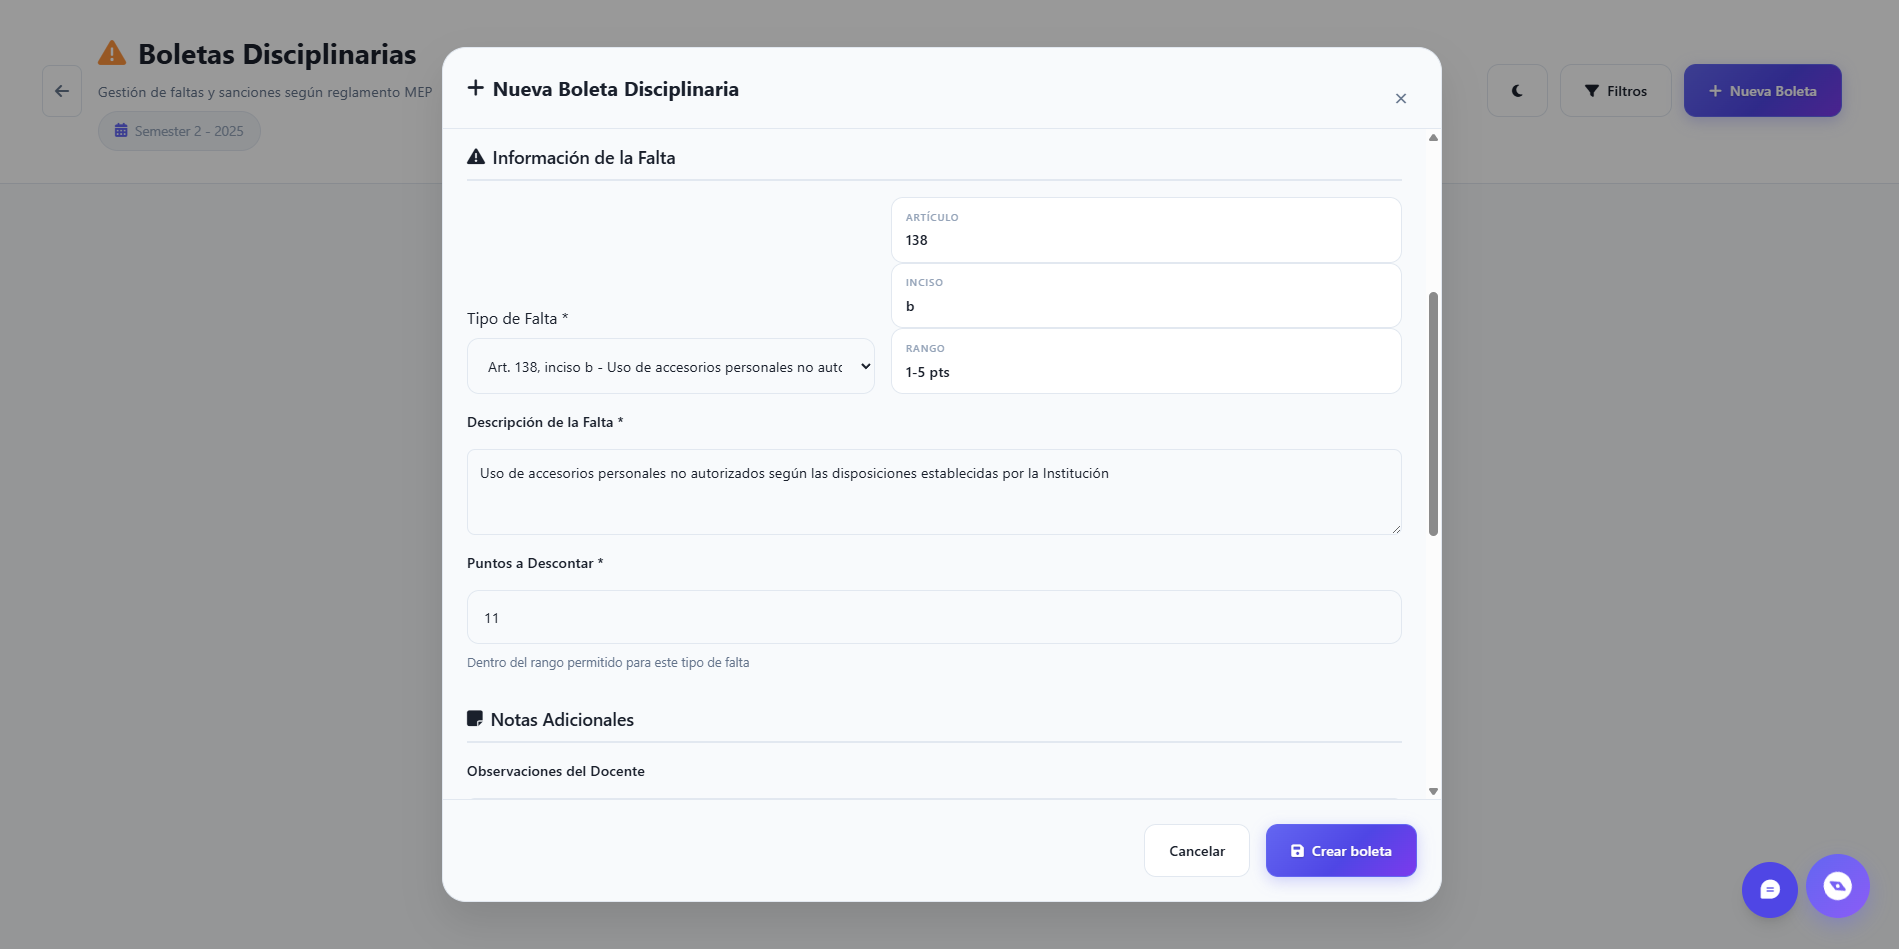Viewport: 1899px width, 949px height.
Task: Click the scroll down arrow in dialog
Action: [x=1433, y=791]
